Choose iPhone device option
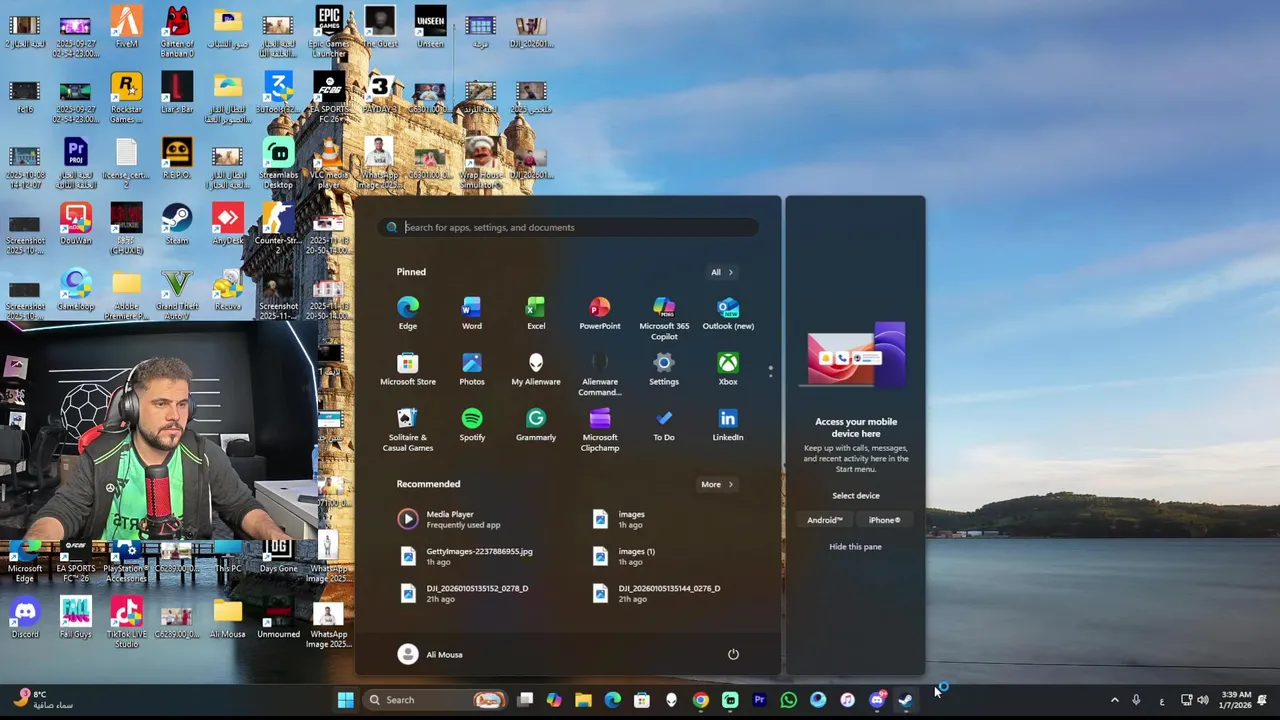Image resolution: width=1280 pixels, height=720 pixels. [884, 520]
